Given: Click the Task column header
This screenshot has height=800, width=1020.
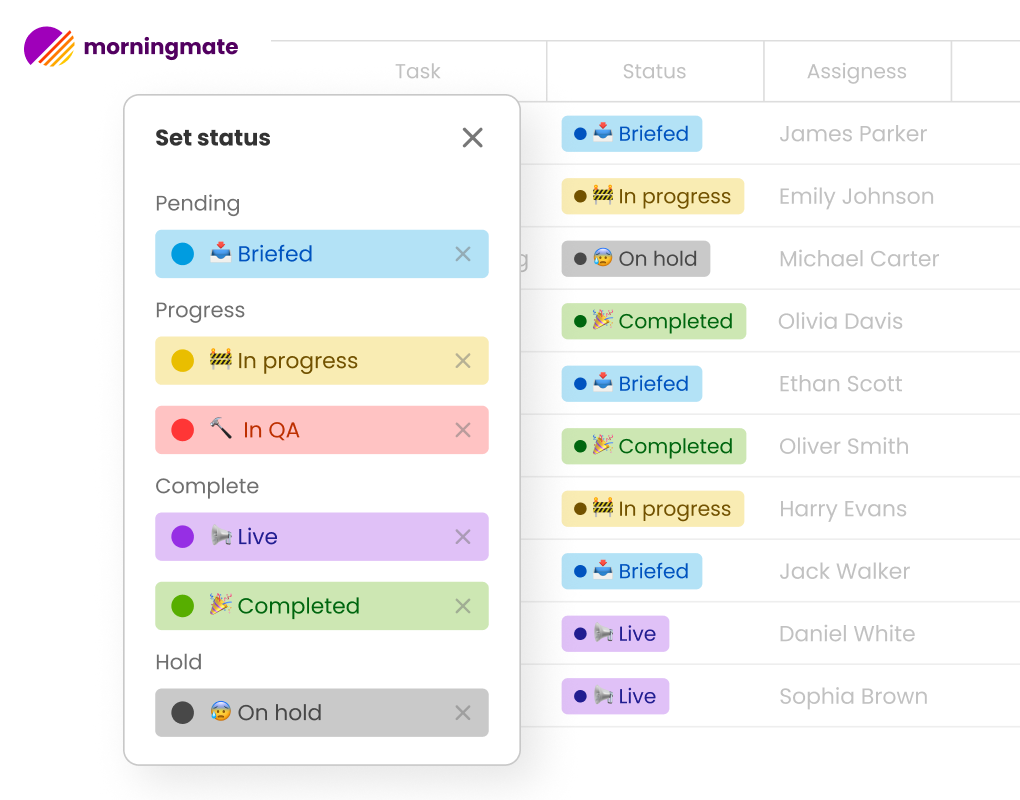Looking at the screenshot, I should [x=417, y=71].
